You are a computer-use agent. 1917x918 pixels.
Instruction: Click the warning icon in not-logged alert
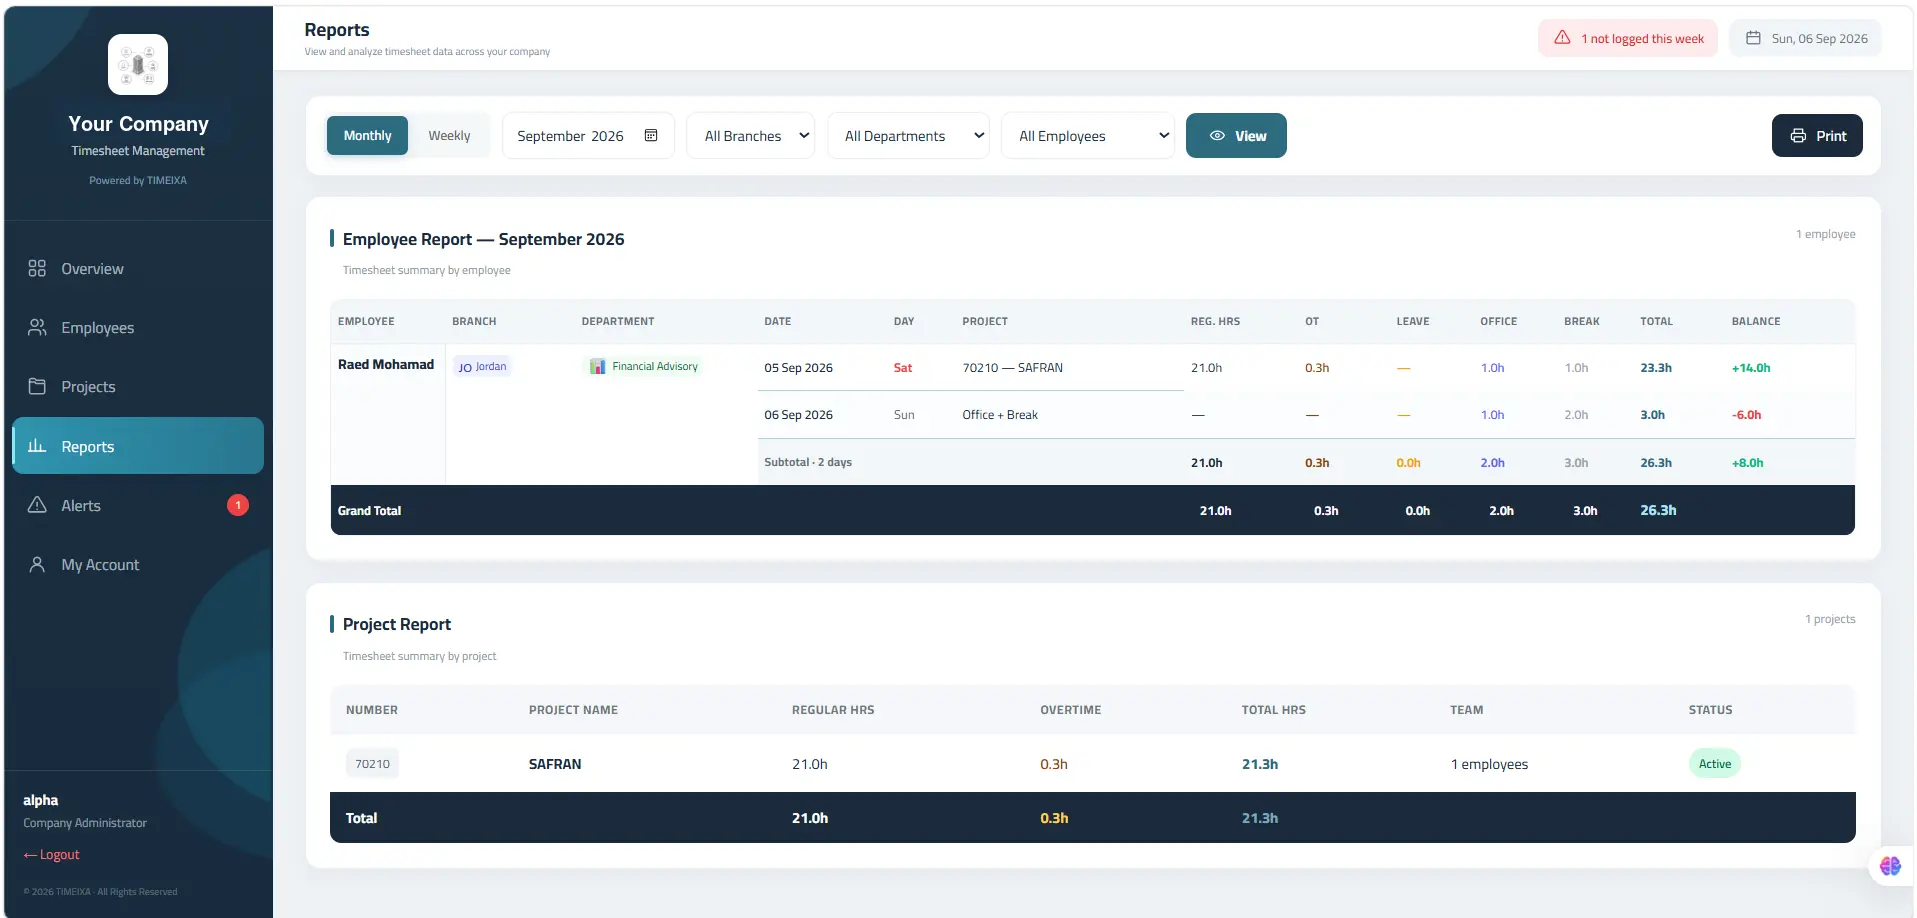pyautogui.click(x=1562, y=38)
